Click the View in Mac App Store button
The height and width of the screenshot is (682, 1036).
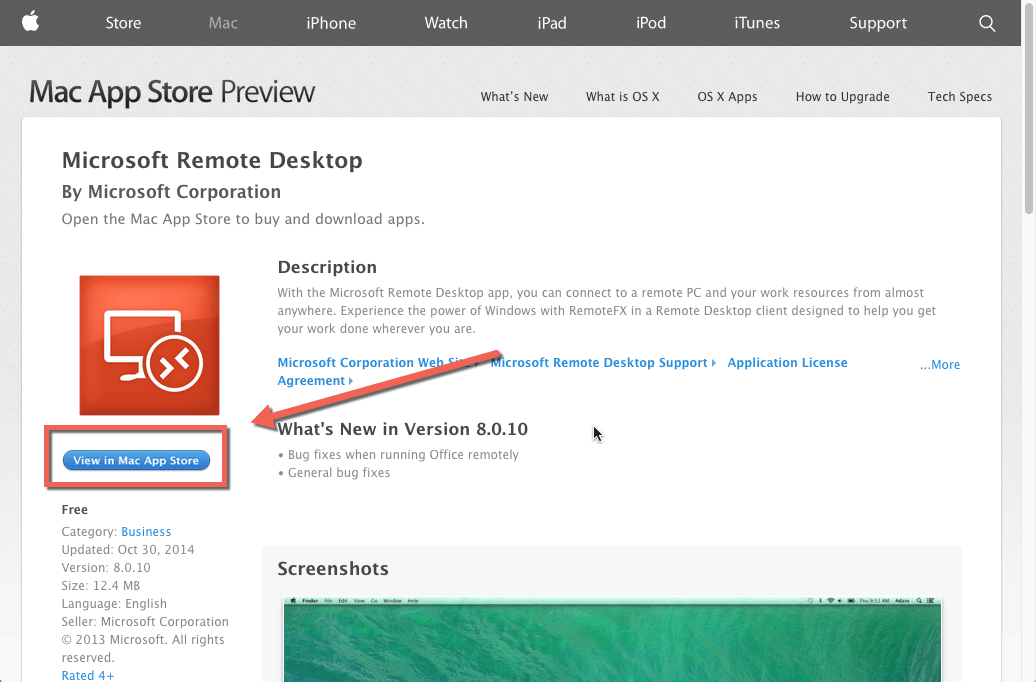coord(136,460)
